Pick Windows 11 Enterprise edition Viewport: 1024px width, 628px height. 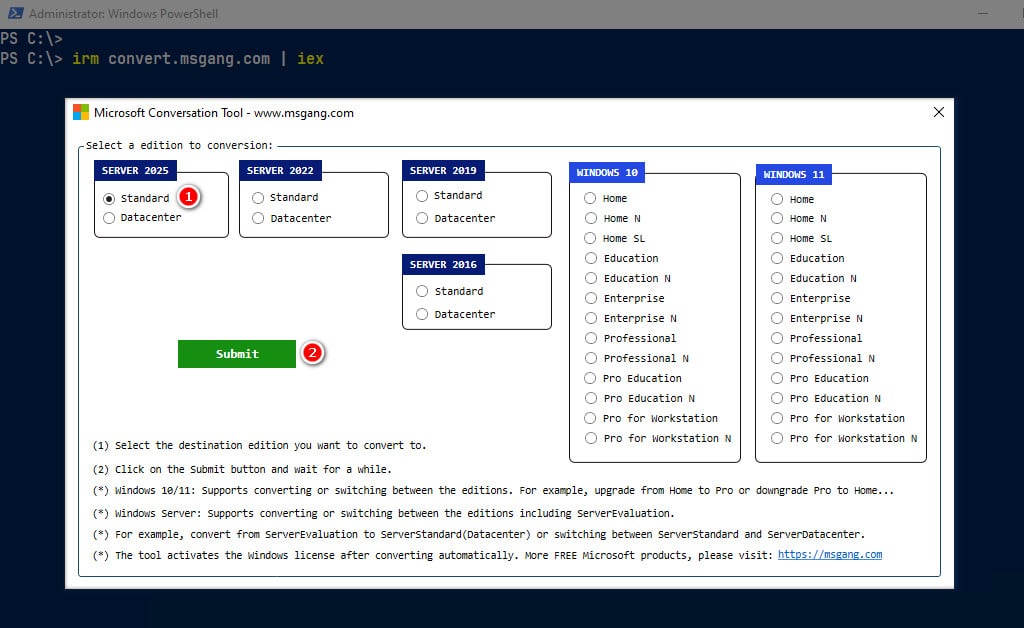[x=776, y=298]
